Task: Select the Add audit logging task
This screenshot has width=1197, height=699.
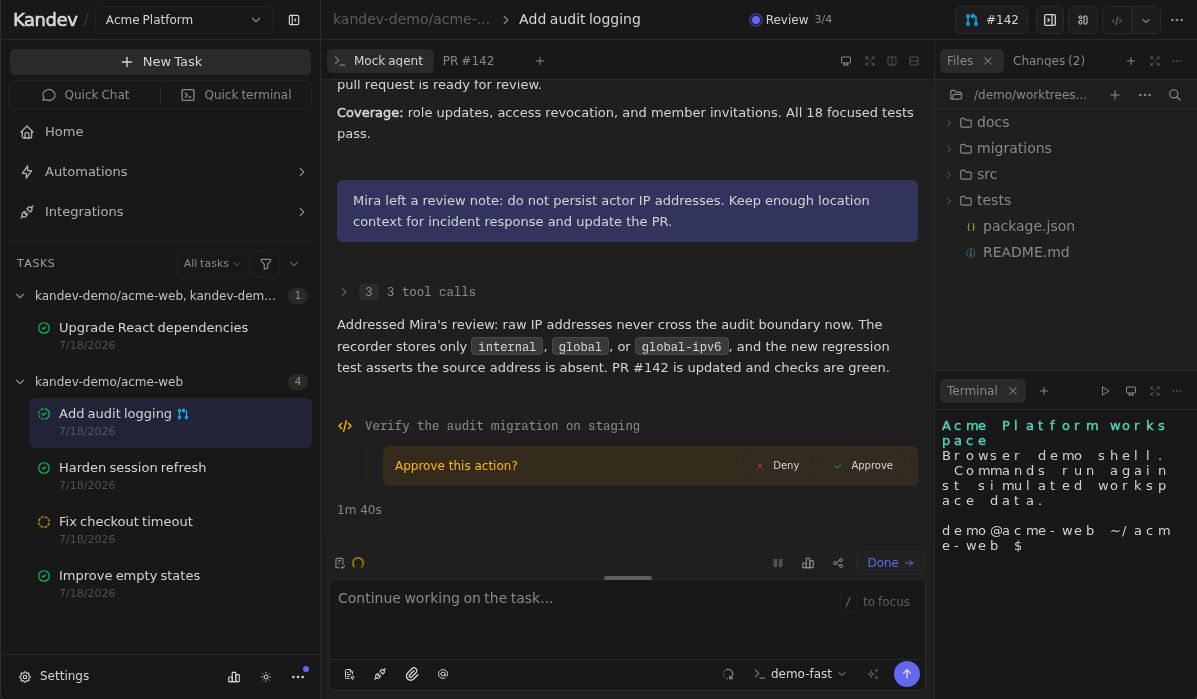Action: click(170, 422)
